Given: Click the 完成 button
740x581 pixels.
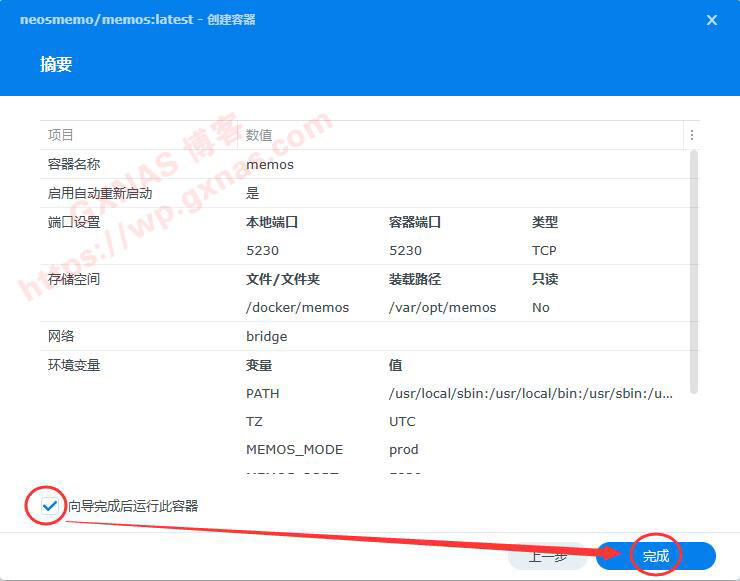Looking at the screenshot, I should coord(656,556).
